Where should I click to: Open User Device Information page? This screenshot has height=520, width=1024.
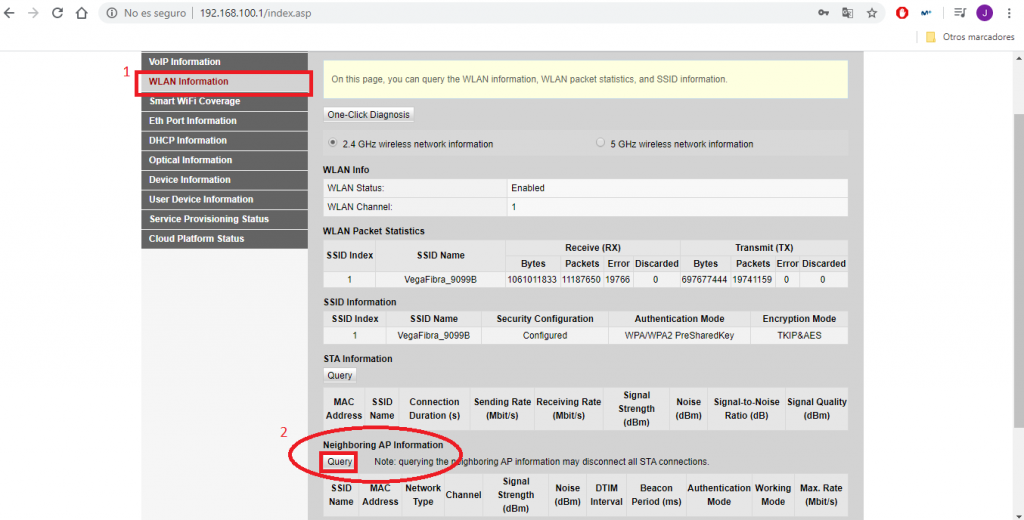click(x=224, y=199)
